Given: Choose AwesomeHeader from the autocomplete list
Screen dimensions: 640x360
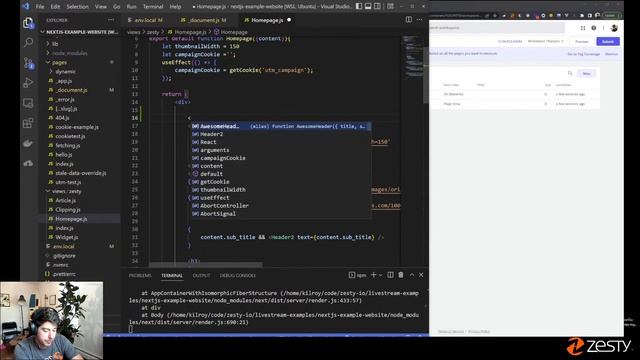Looking at the screenshot, I should [x=281, y=126].
